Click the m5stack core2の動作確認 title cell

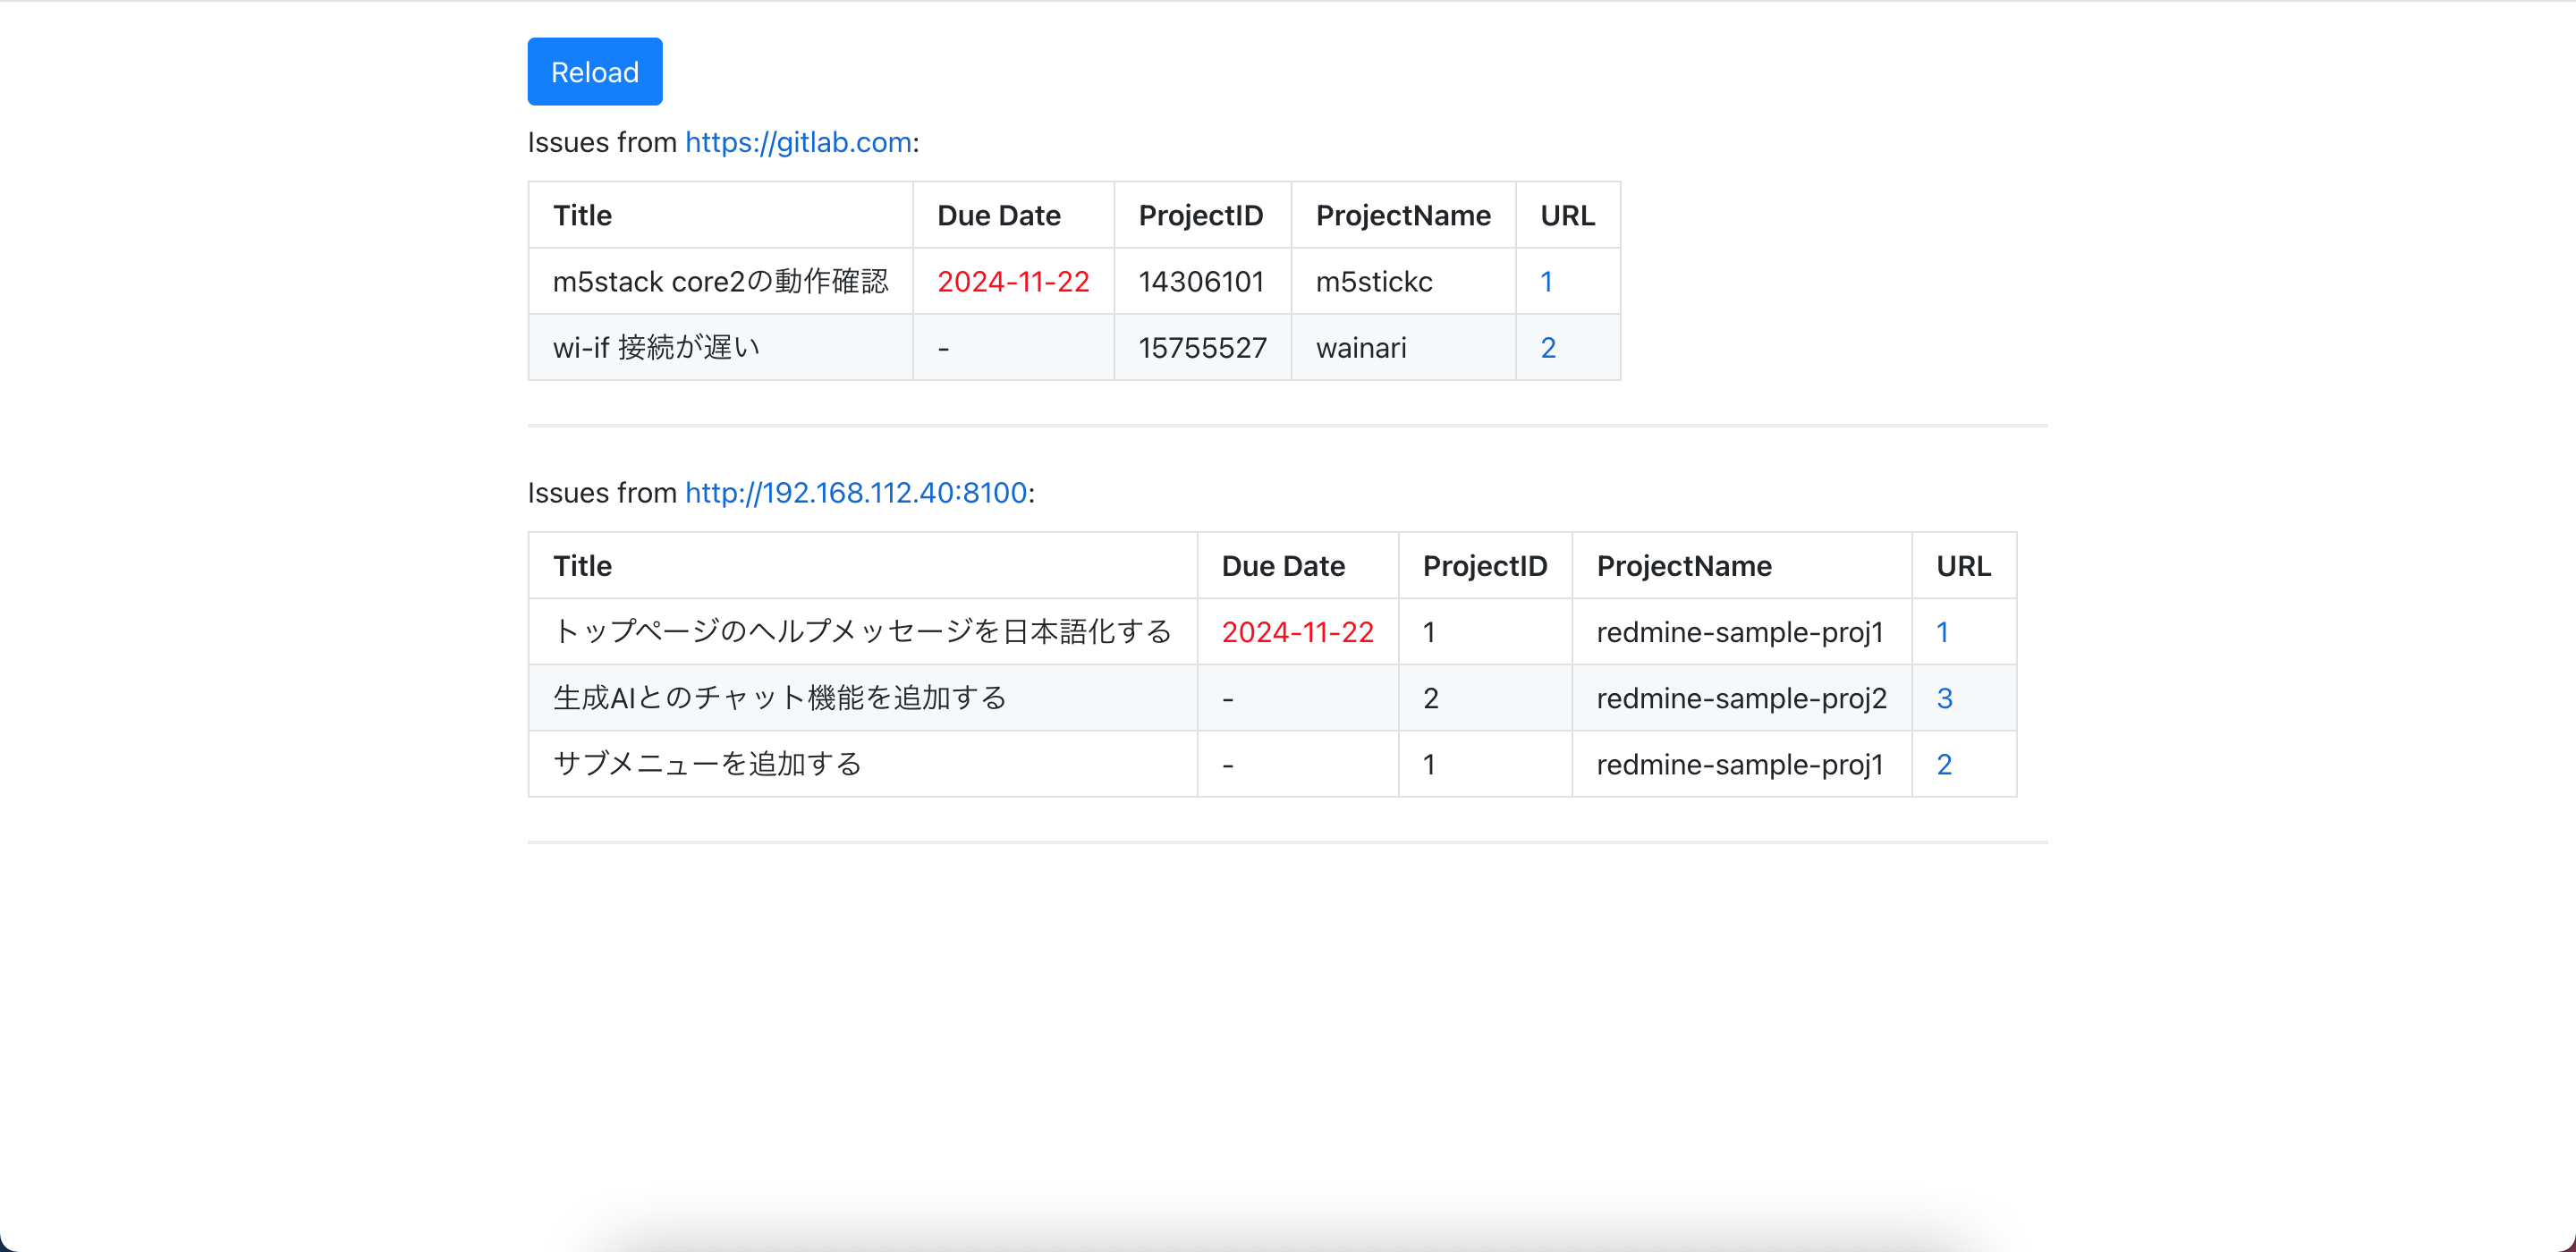tap(720, 282)
